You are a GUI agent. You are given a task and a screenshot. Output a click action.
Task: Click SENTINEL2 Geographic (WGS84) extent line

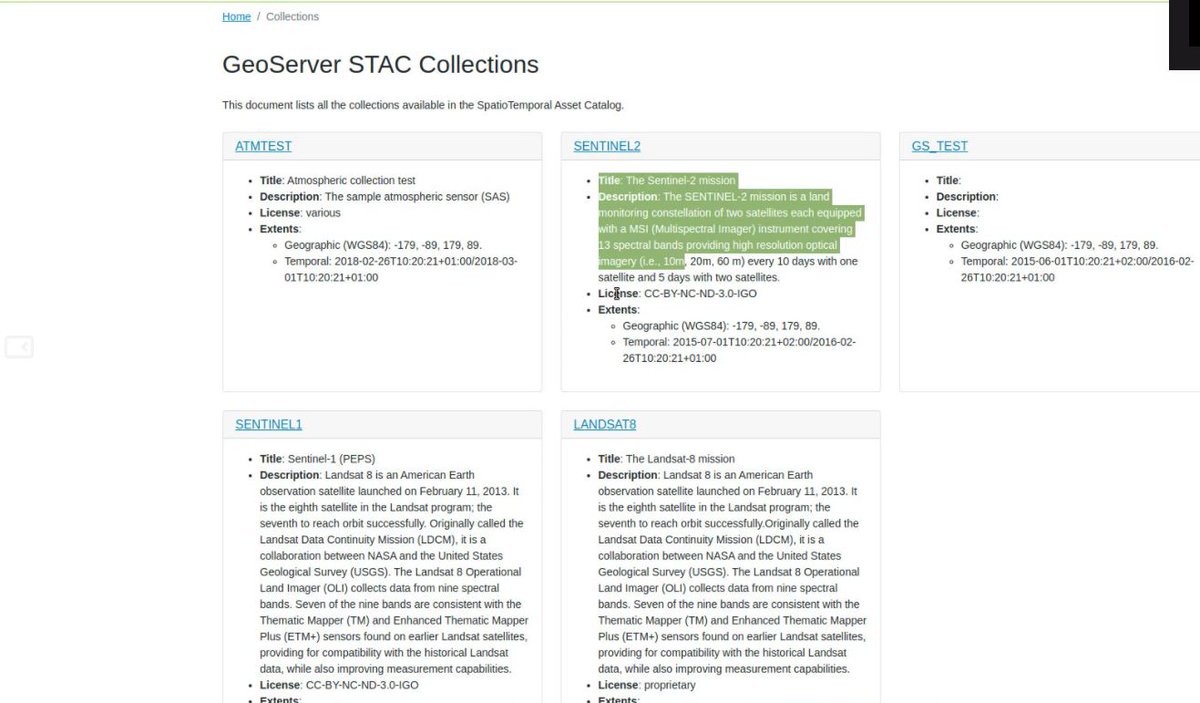(x=721, y=326)
